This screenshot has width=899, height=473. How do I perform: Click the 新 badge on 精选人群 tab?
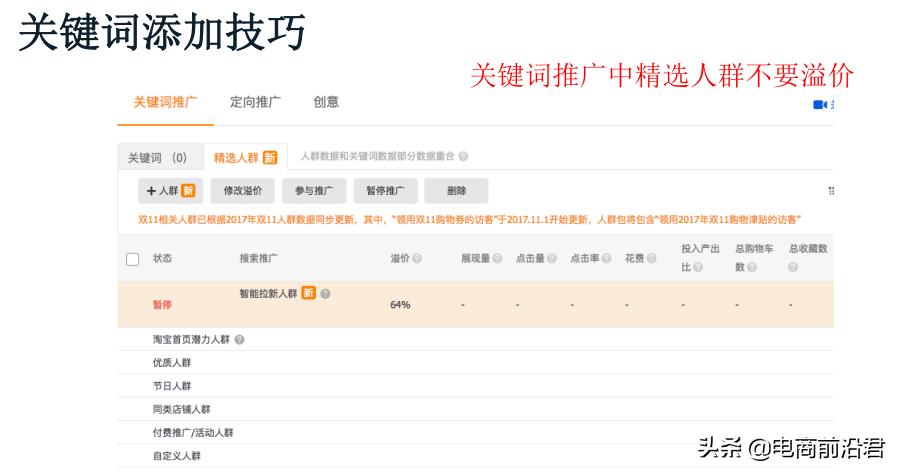pos(270,158)
